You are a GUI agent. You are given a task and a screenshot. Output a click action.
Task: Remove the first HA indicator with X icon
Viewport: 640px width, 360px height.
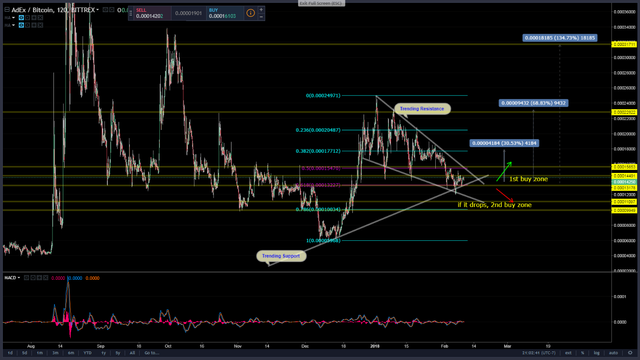[40, 18]
